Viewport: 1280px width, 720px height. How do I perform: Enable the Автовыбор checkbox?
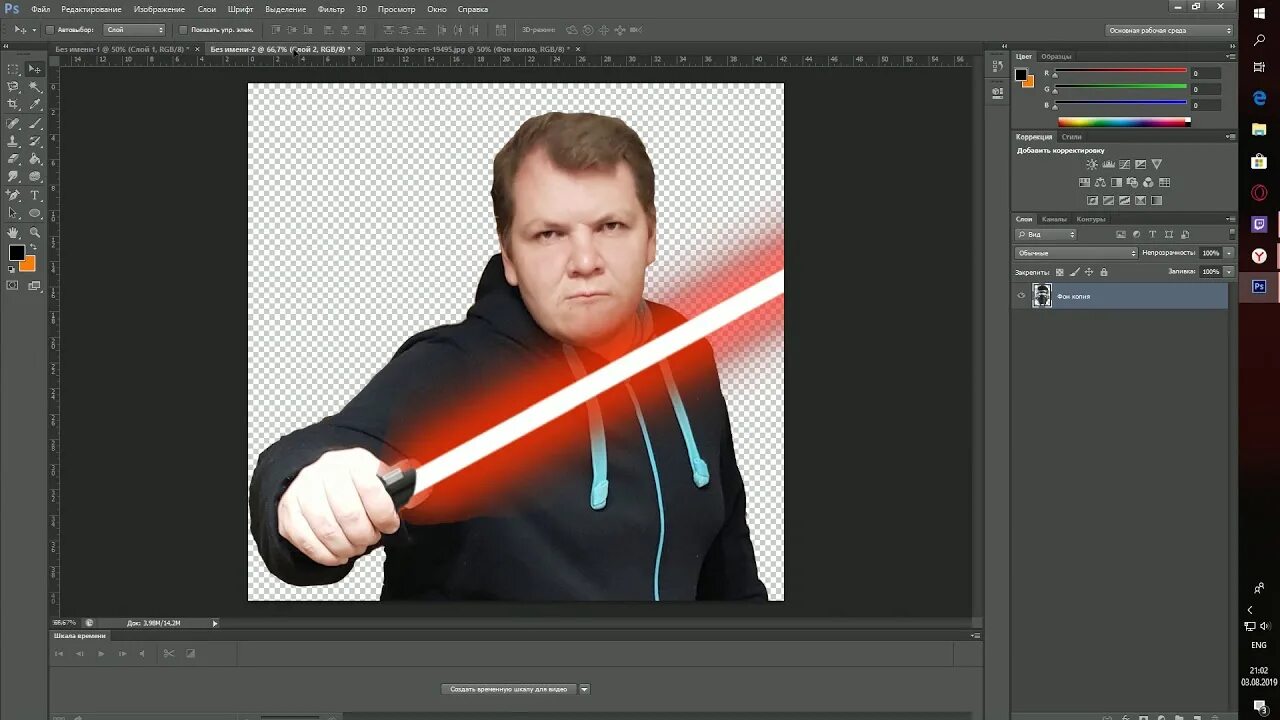pyautogui.click(x=51, y=30)
